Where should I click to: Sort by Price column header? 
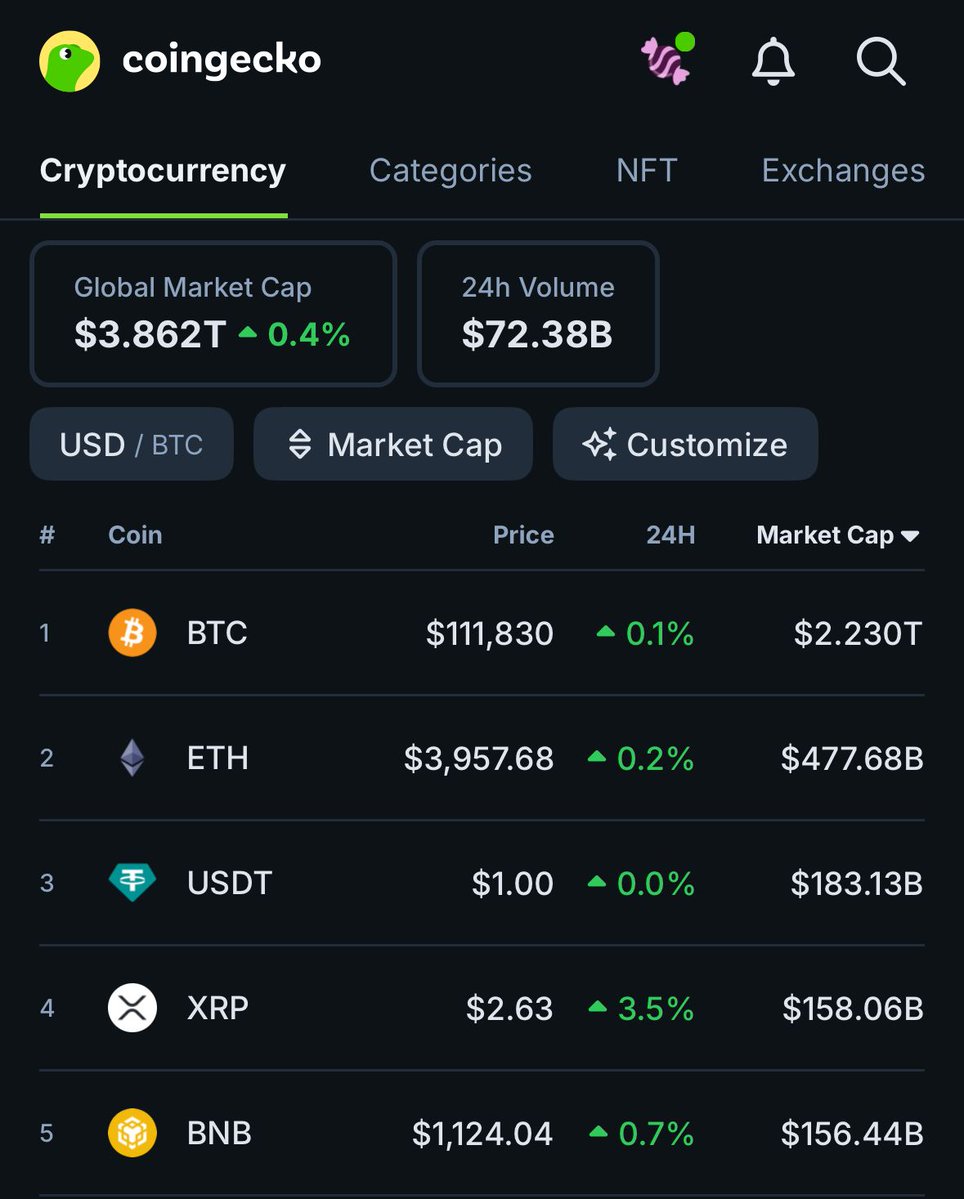point(523,535)
